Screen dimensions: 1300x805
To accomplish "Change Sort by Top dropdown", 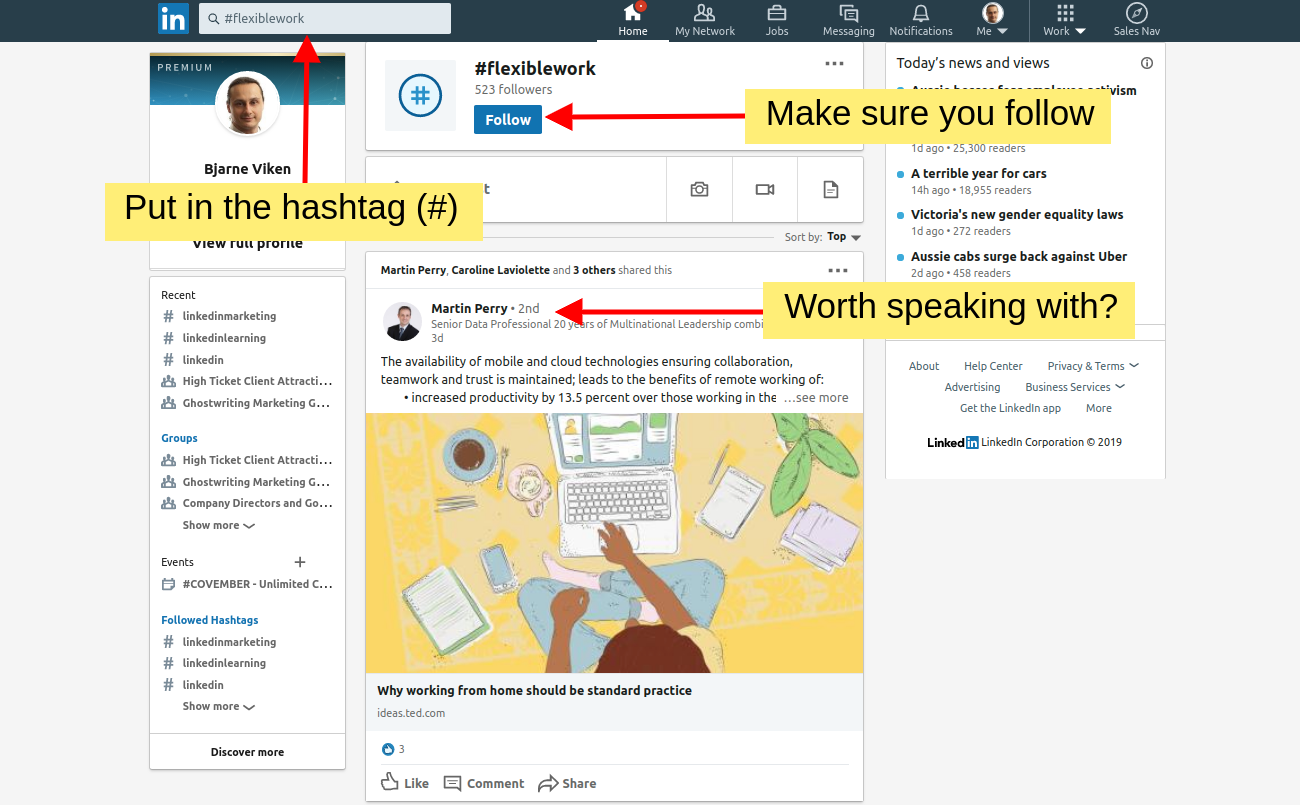I will tap(844, 237).
